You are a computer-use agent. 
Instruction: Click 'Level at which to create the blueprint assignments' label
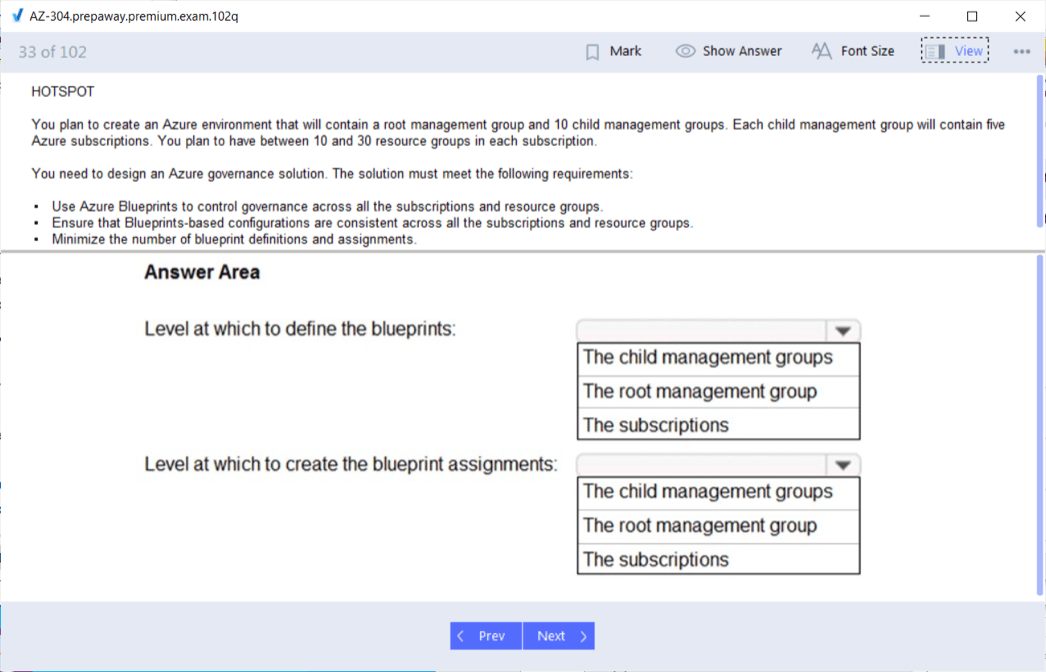tap(351, 464)
